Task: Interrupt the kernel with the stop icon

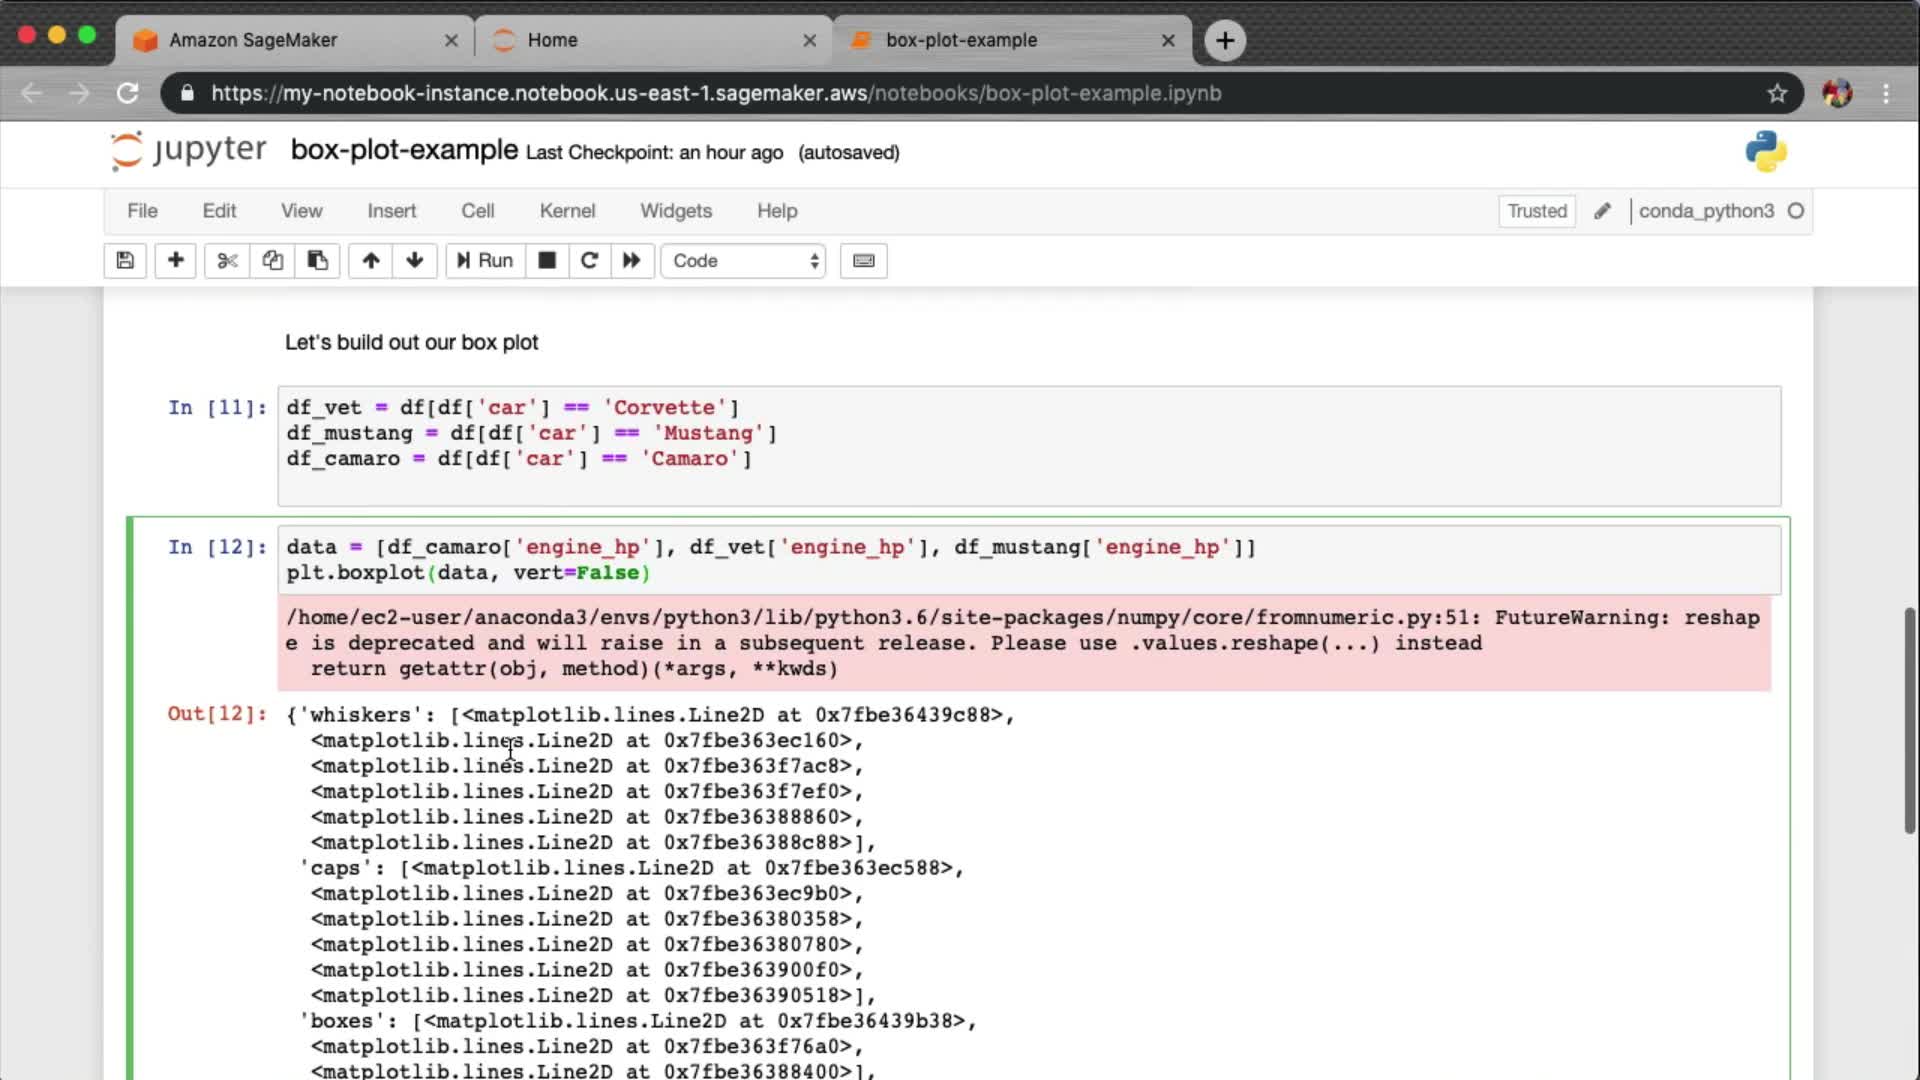Action: [547, 261]
